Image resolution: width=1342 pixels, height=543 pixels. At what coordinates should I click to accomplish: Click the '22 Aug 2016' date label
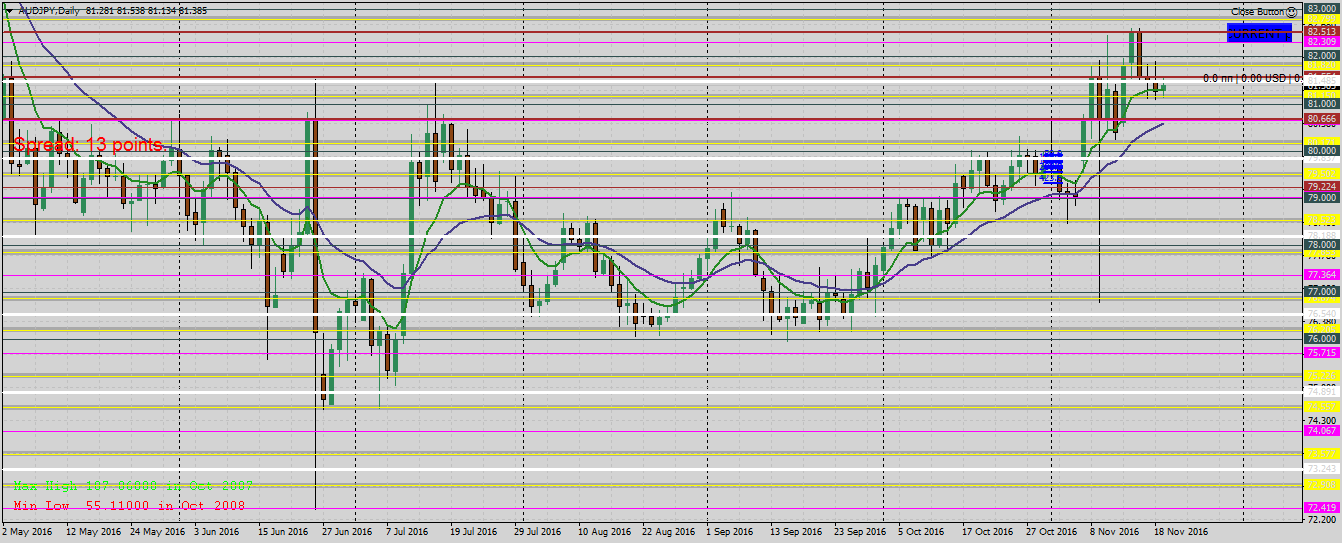coord(669,532)
